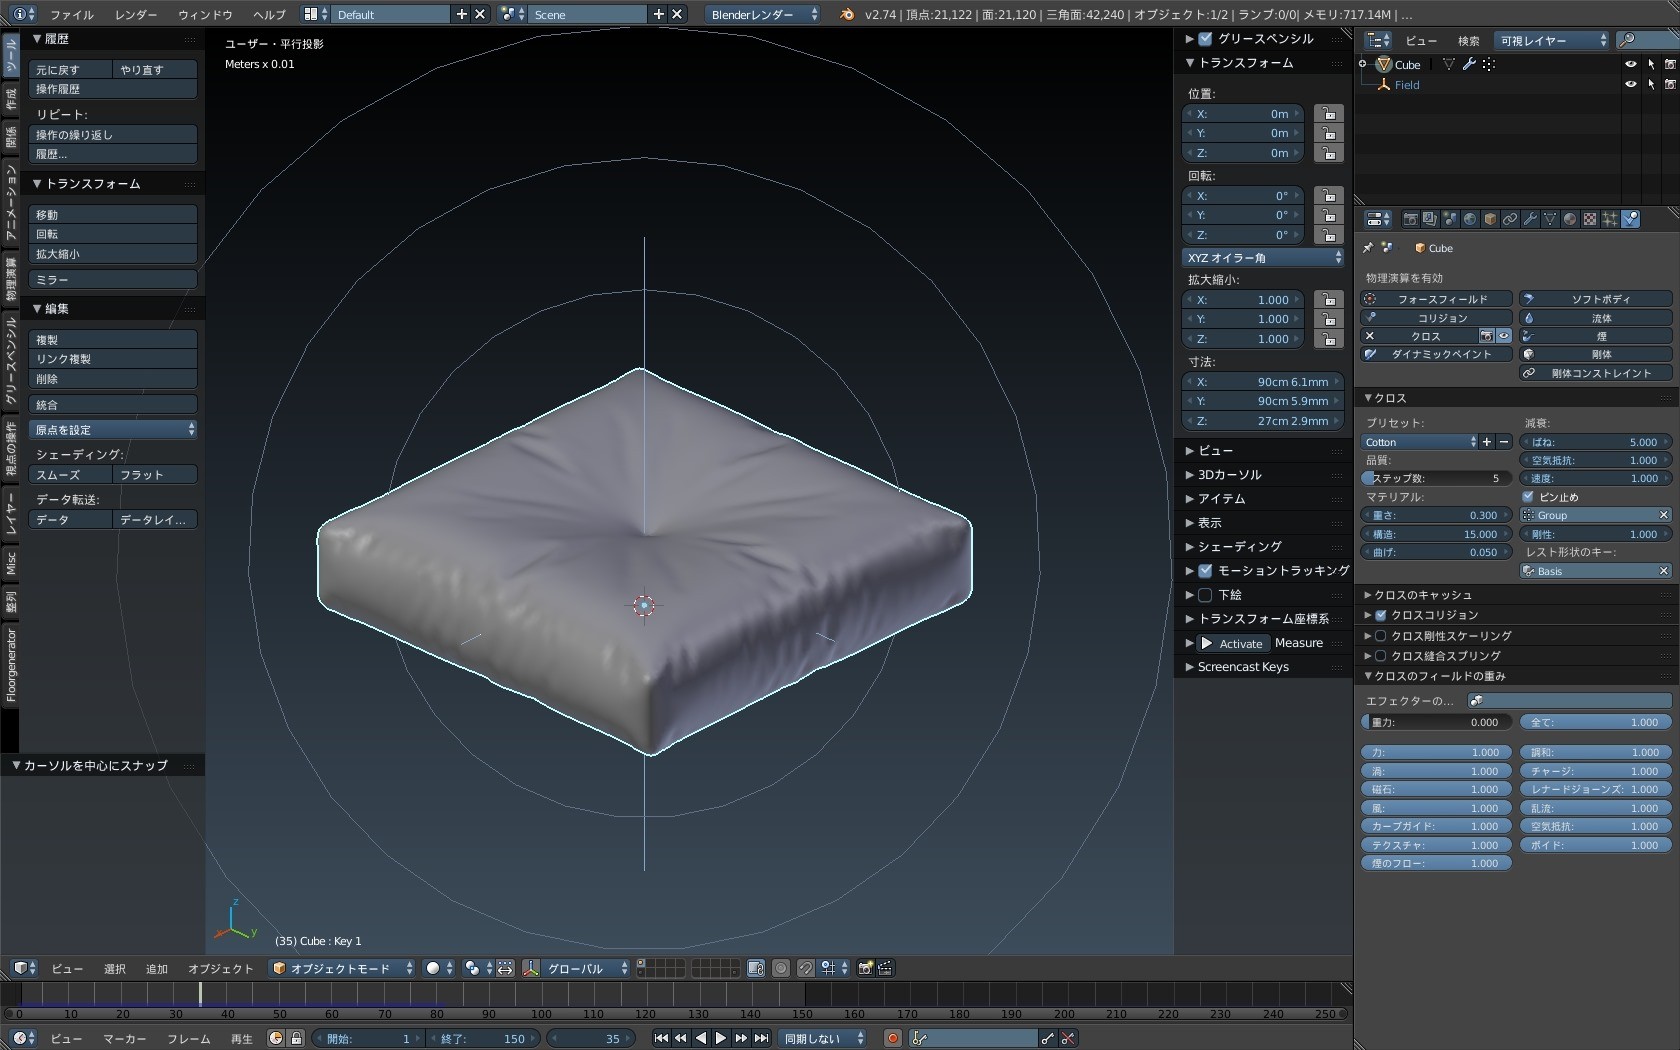Click the pin icon beside Cube breadcrumb
Screen dimensions: 1680x1050
(1368, 248)
